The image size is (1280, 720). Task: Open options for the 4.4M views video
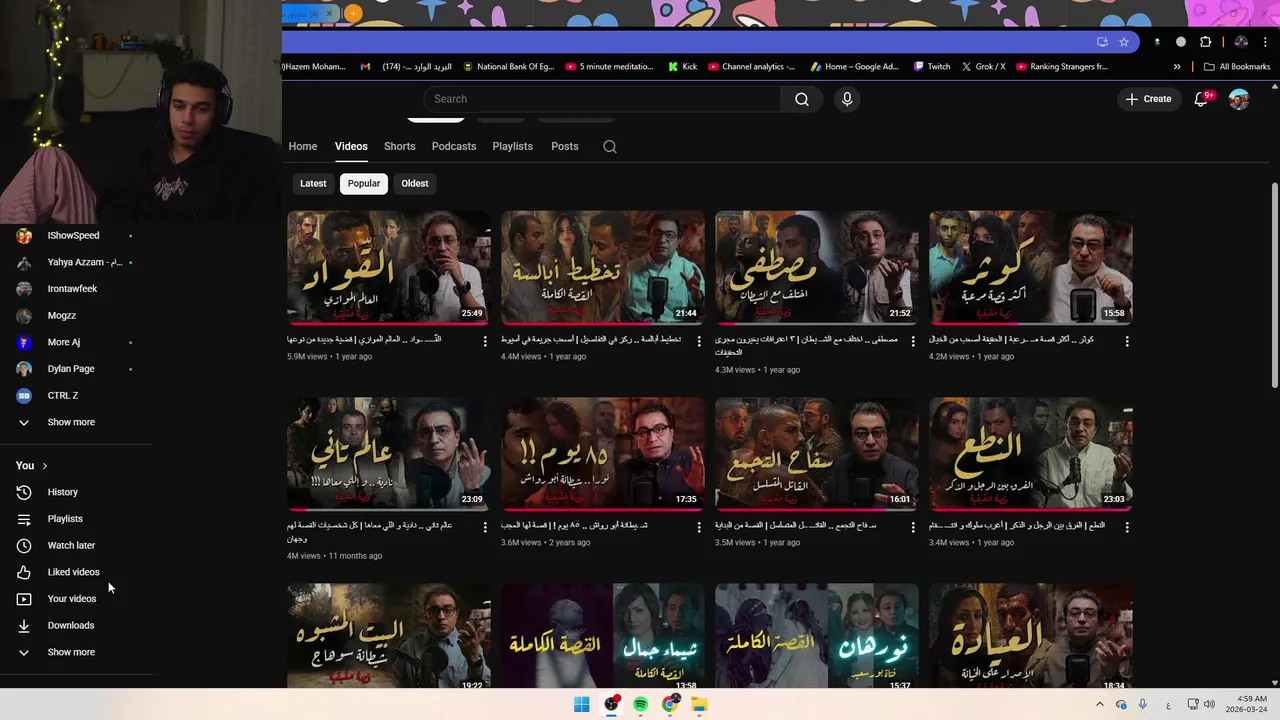(699, 341)
